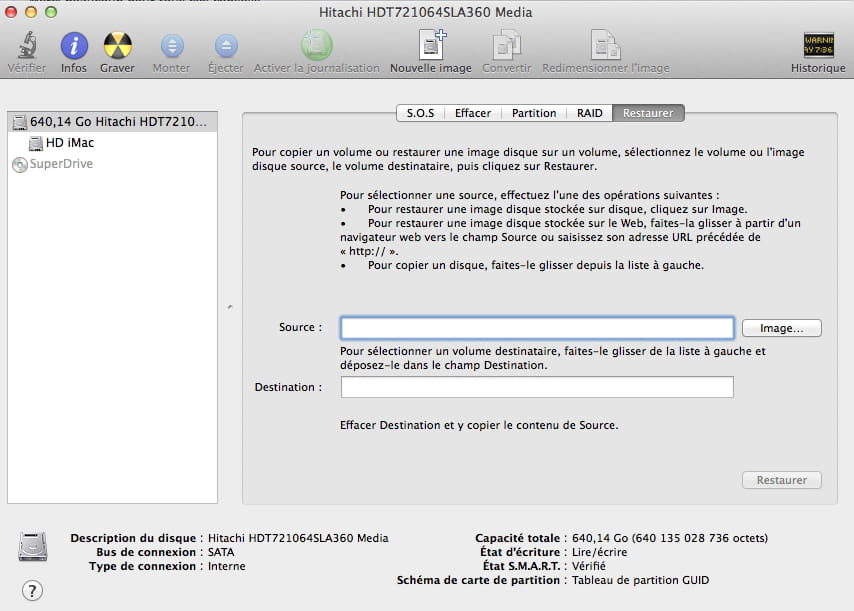Click Activer la journalisation icon

(x=316, y=45)
